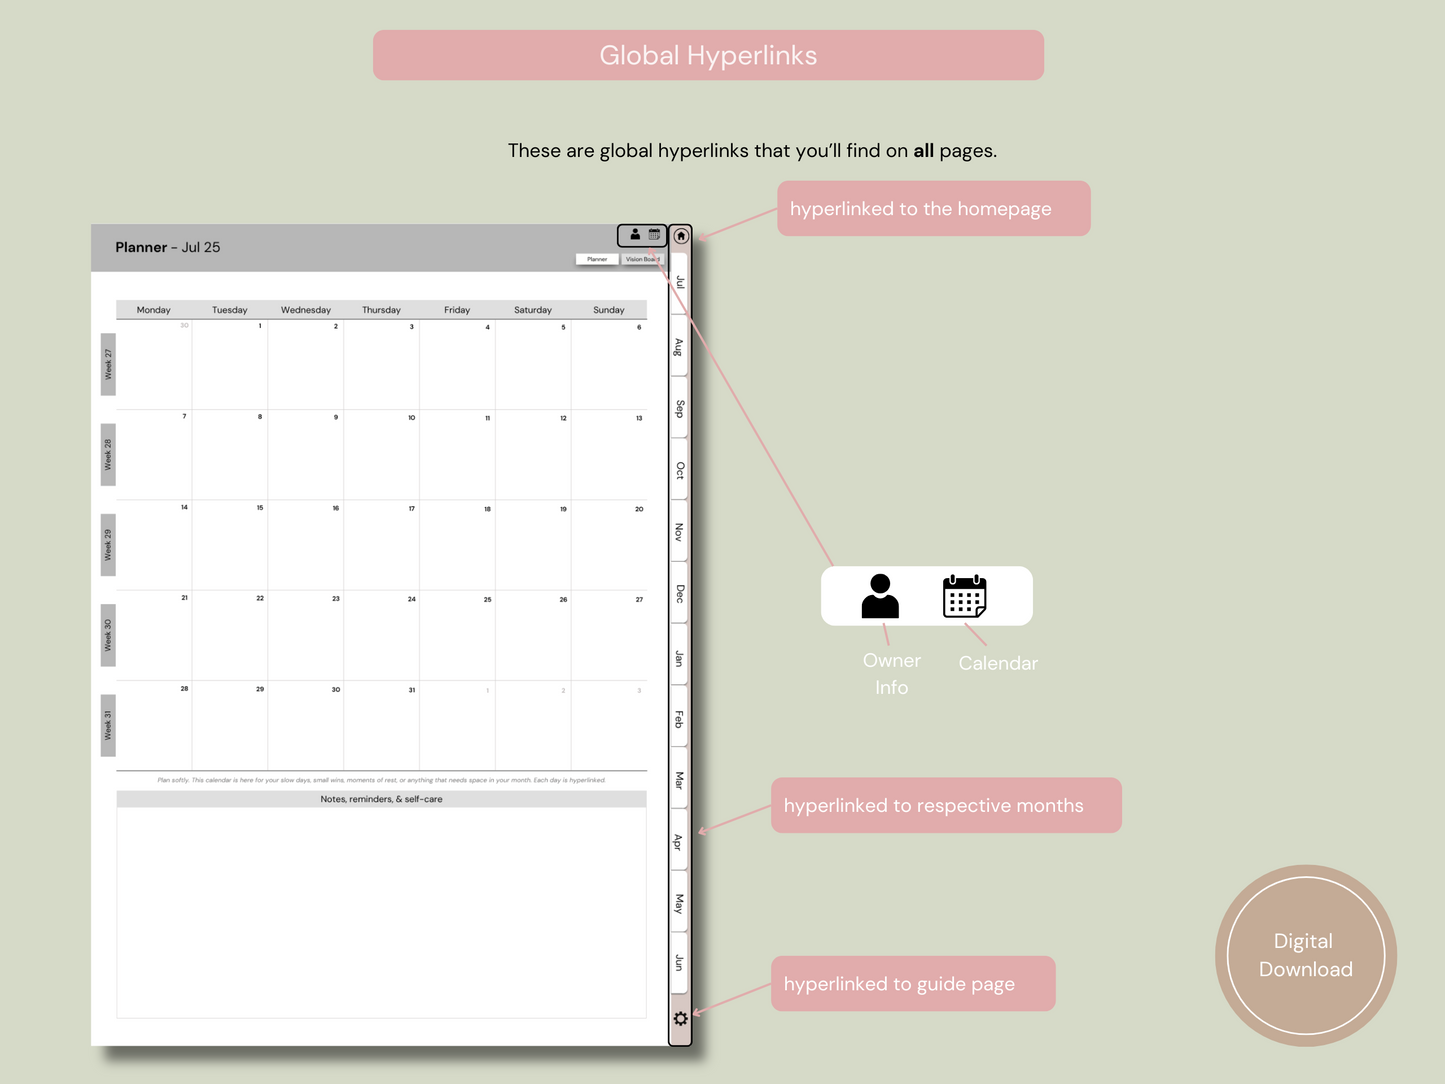Click day 14 in the Monday column
The image size is (1445, 1084).
154,545
